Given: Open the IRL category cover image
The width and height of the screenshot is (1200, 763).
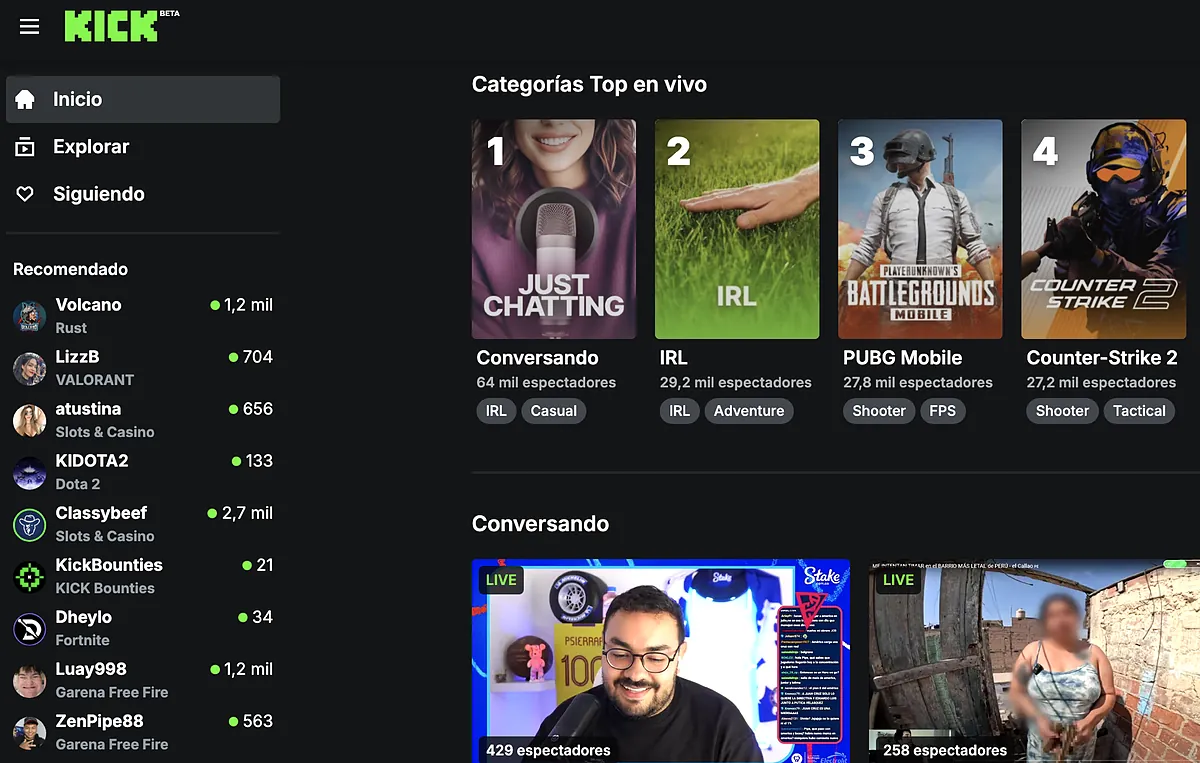Looking at the screenshot, I should 737,229.
